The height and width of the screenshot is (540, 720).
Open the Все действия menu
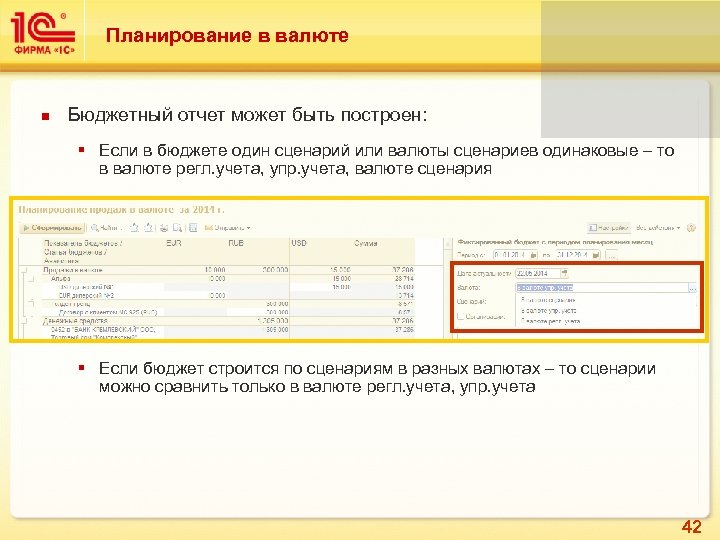click(x=658, y=228)
